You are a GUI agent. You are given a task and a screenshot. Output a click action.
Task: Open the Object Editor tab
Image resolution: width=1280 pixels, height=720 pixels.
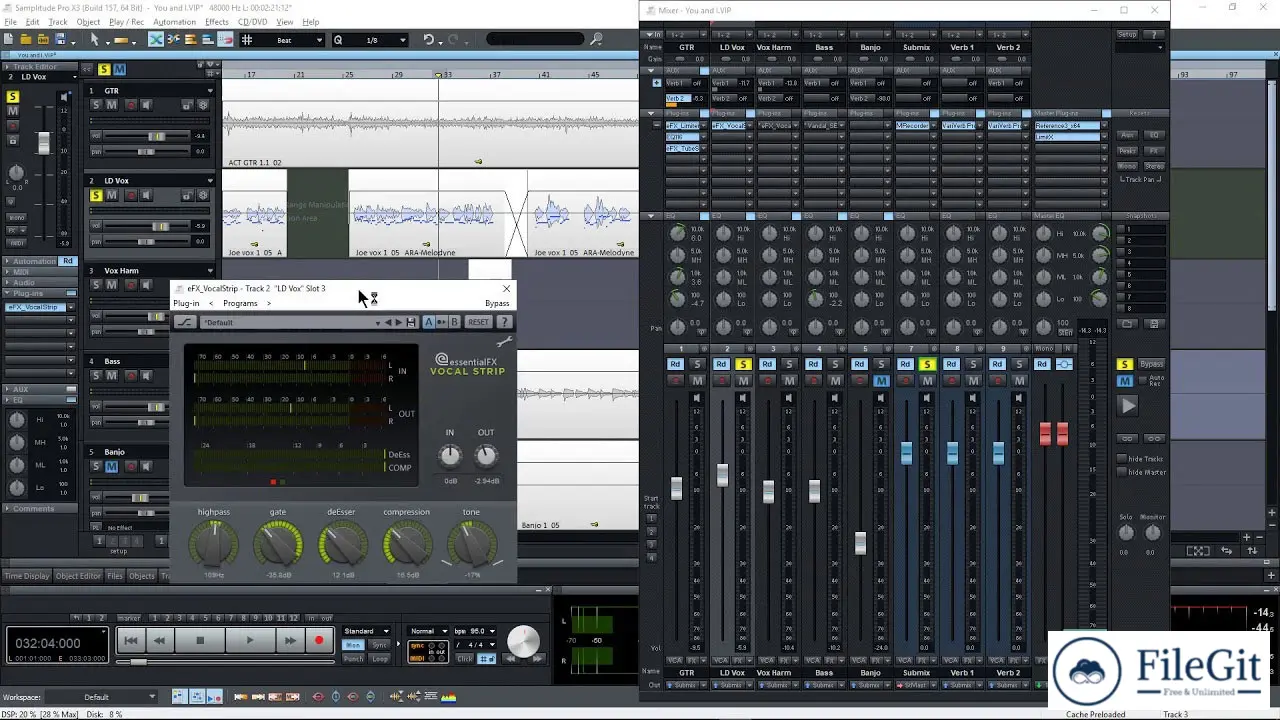coord(78,576)
